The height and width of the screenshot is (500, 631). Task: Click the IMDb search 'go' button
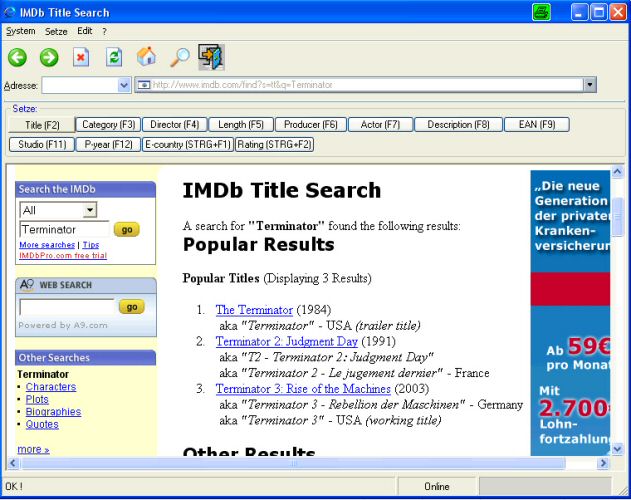click(127, 229)
